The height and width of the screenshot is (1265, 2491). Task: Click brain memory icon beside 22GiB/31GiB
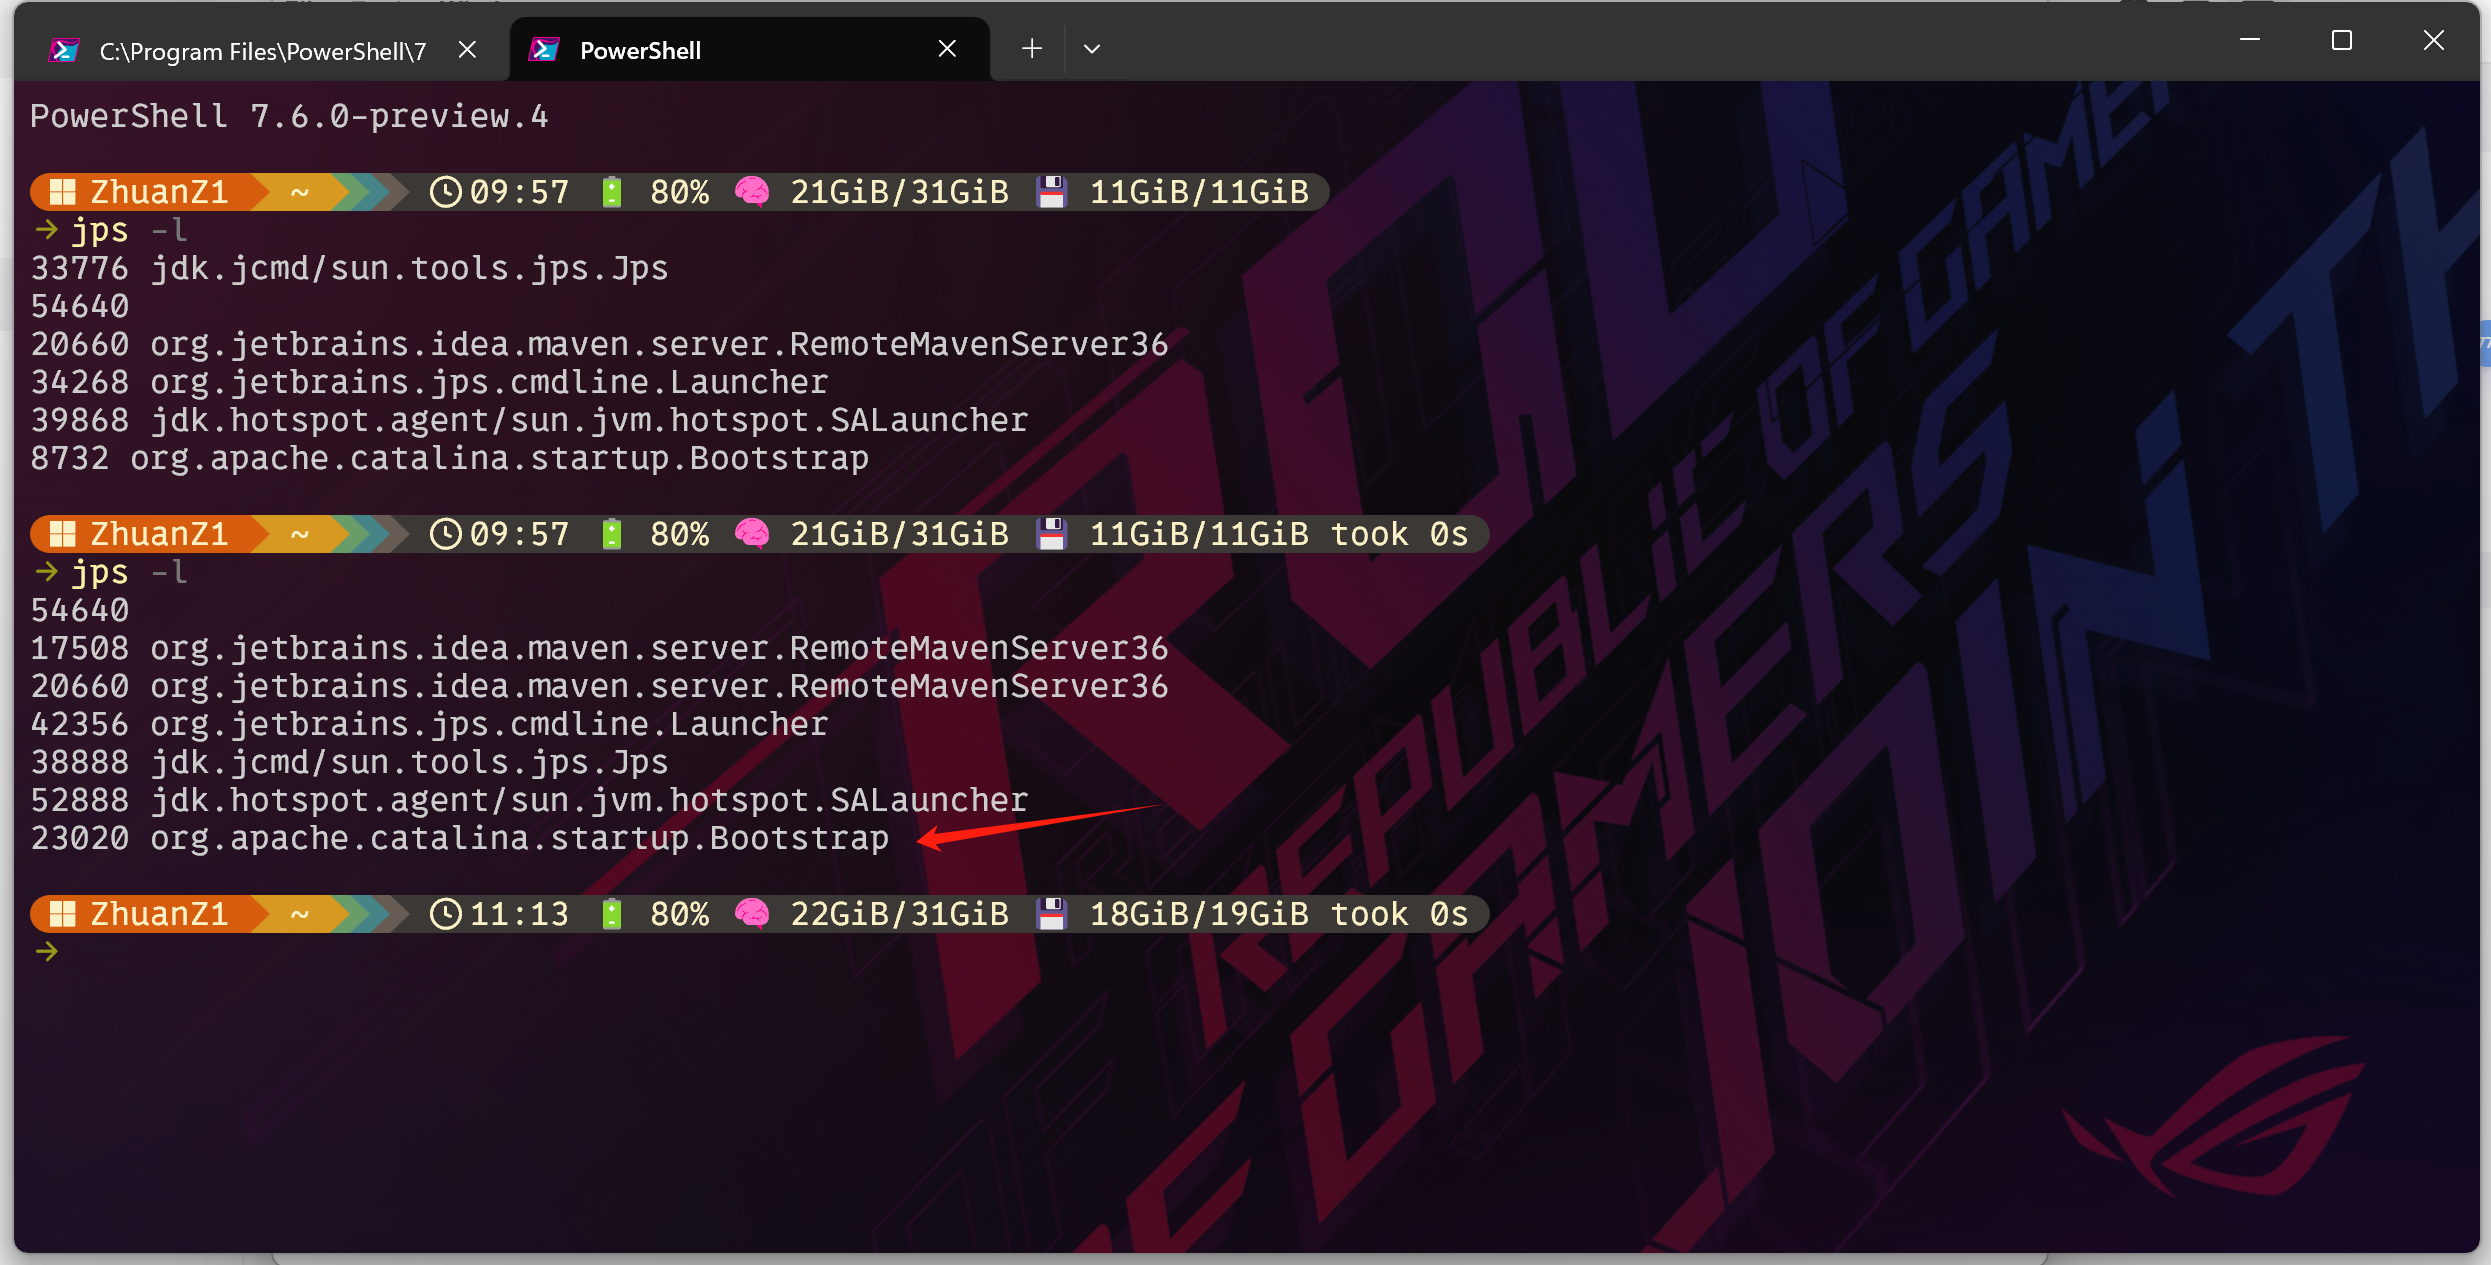point(752,914)
